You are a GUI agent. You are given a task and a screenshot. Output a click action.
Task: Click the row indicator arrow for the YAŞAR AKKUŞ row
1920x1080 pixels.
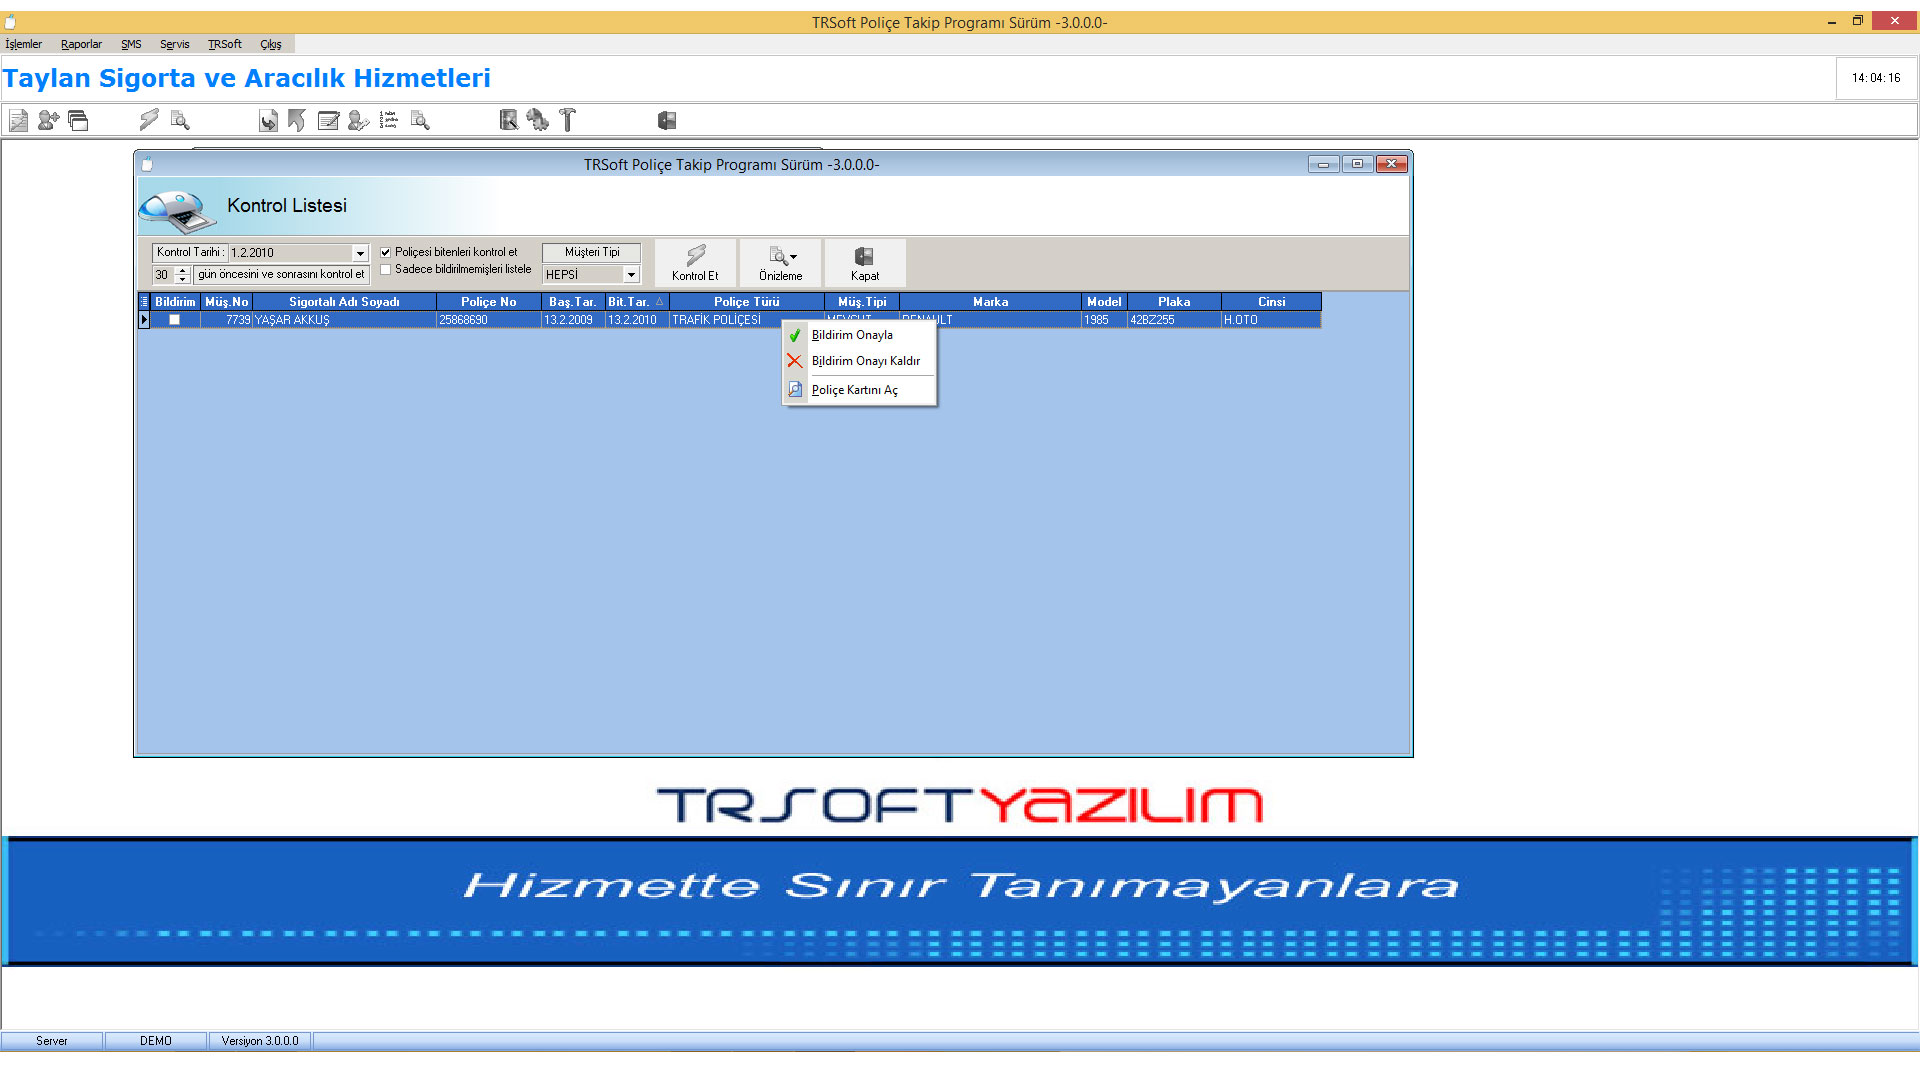pyautogui.click(x=144, y=320)
